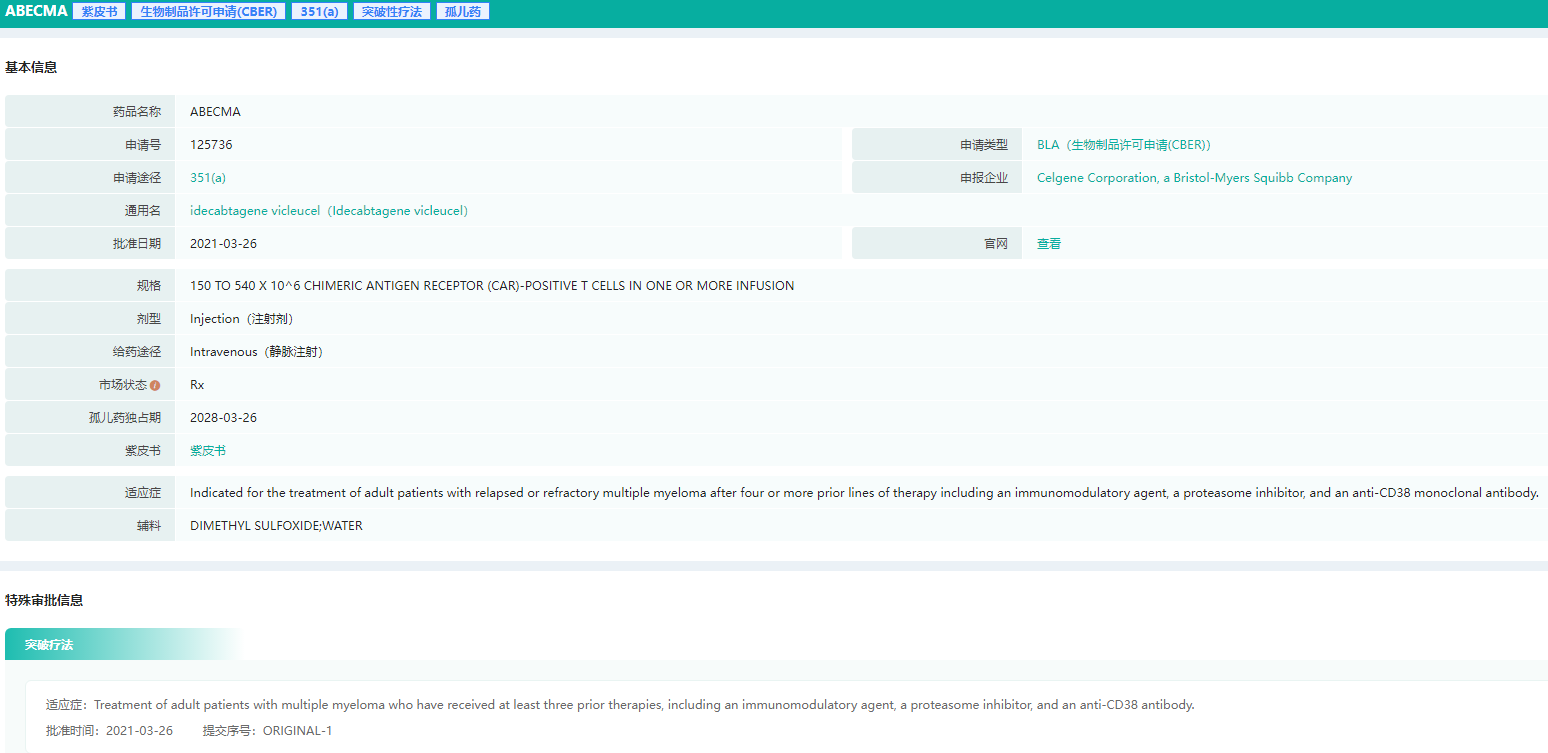Click the info icon beside 市场状态

pyautogui.click(x=155, y=385)
